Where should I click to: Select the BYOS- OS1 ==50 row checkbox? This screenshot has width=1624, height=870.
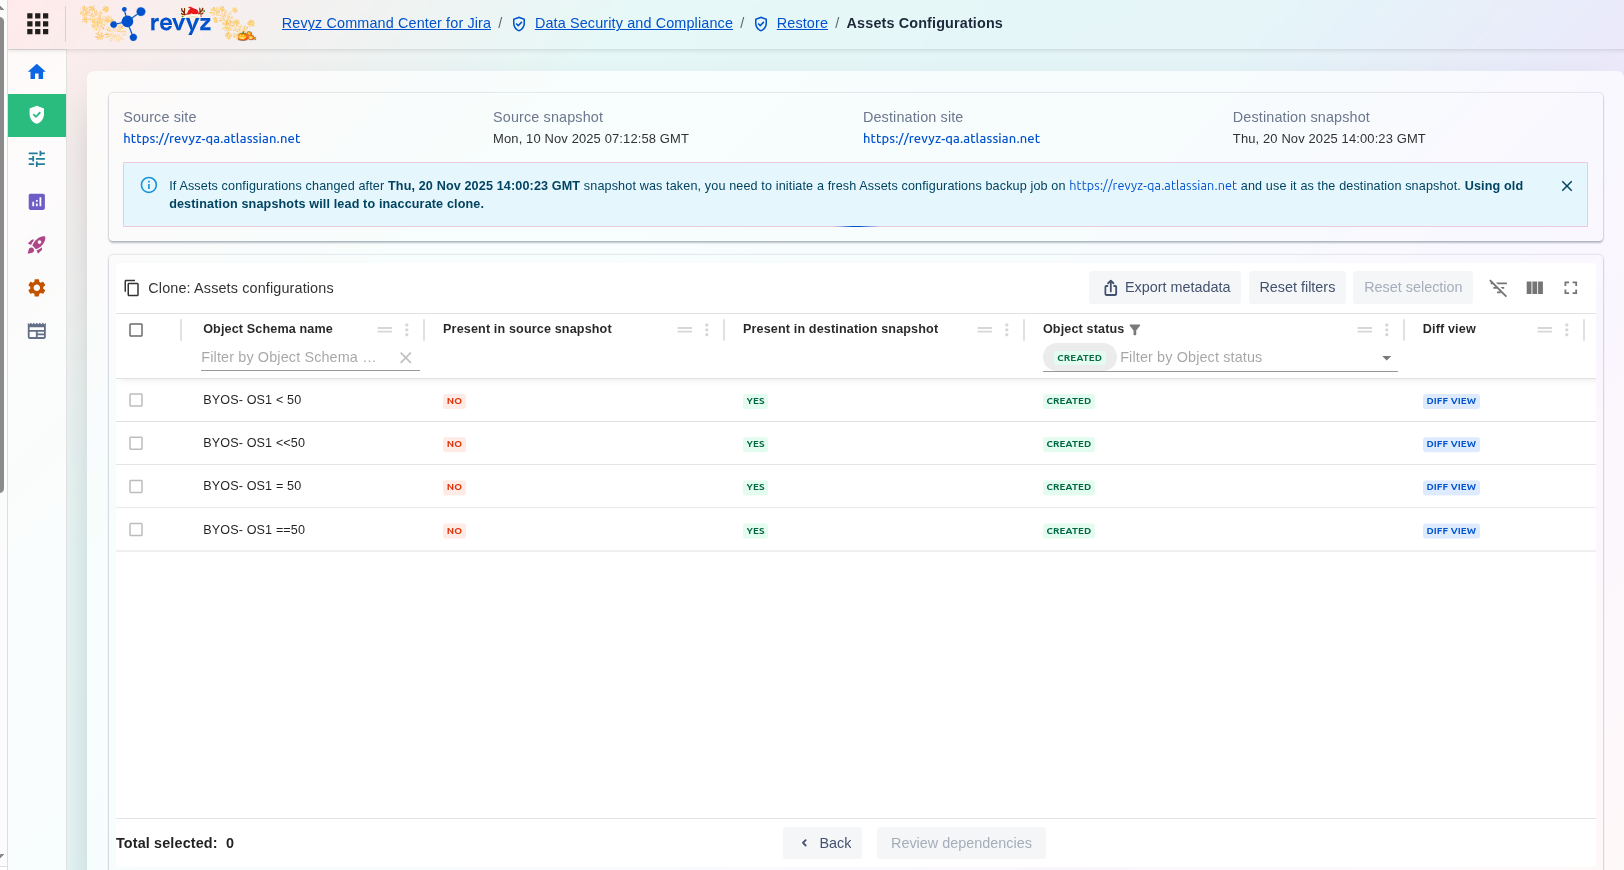pyautogui.click(x=136, y=530)
